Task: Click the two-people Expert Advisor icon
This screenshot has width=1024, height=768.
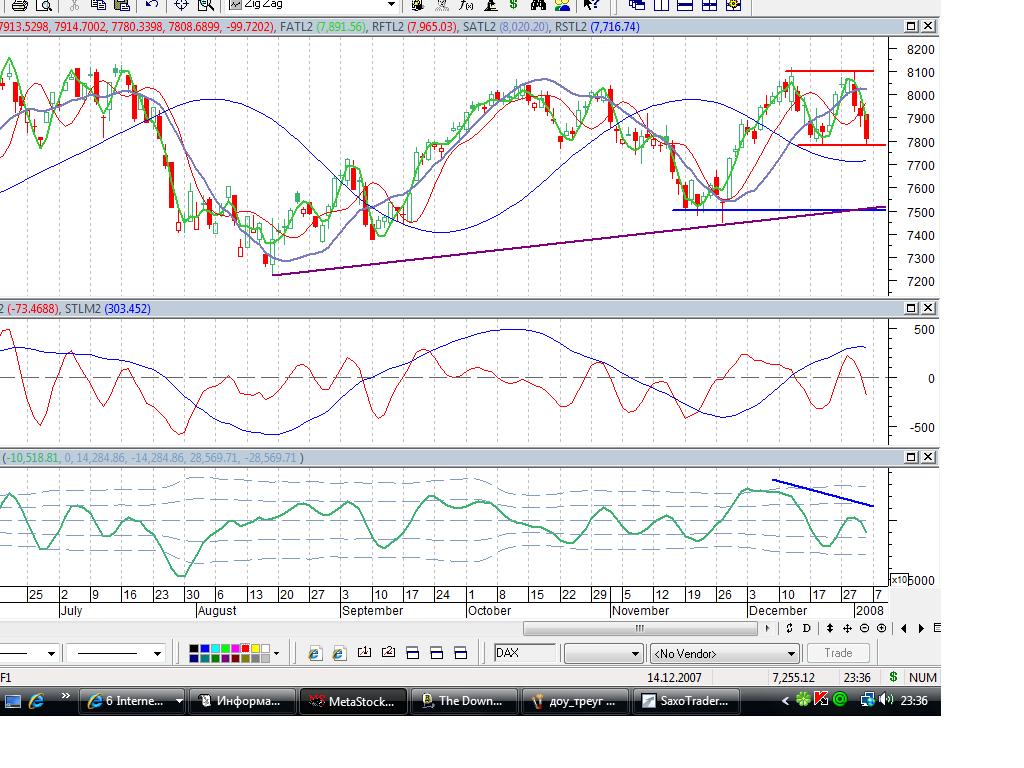Action: click(562, 5)
